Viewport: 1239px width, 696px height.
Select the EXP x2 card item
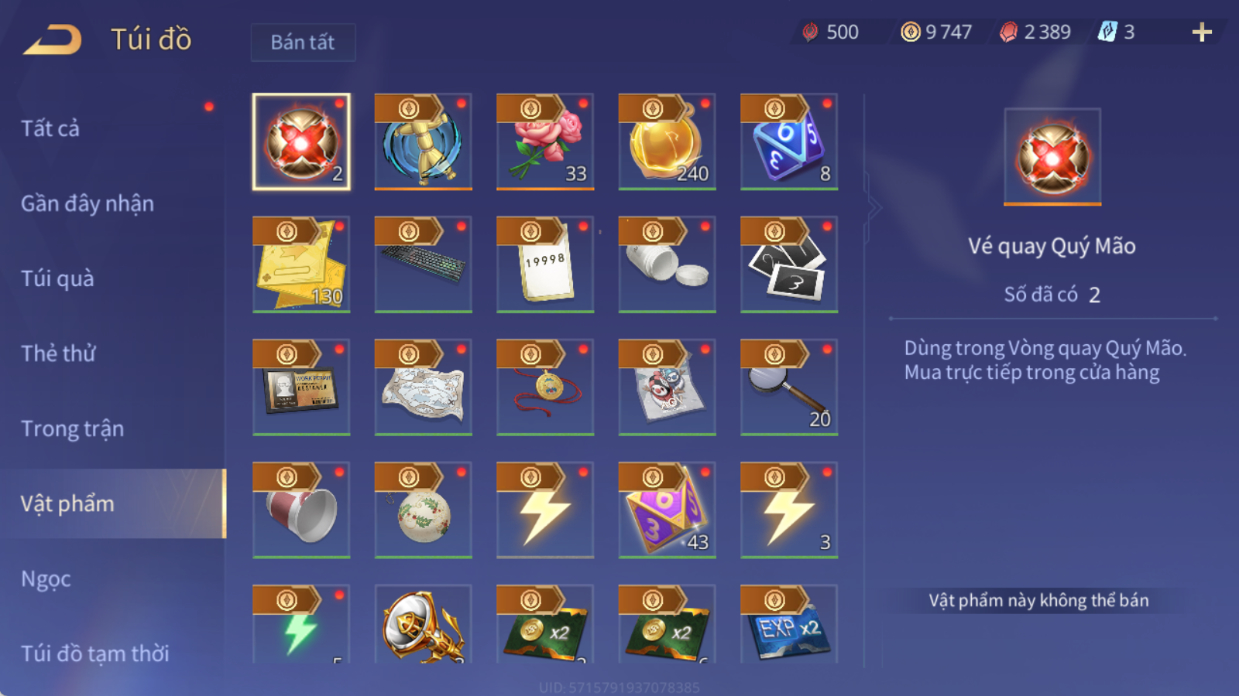(789, 624)
